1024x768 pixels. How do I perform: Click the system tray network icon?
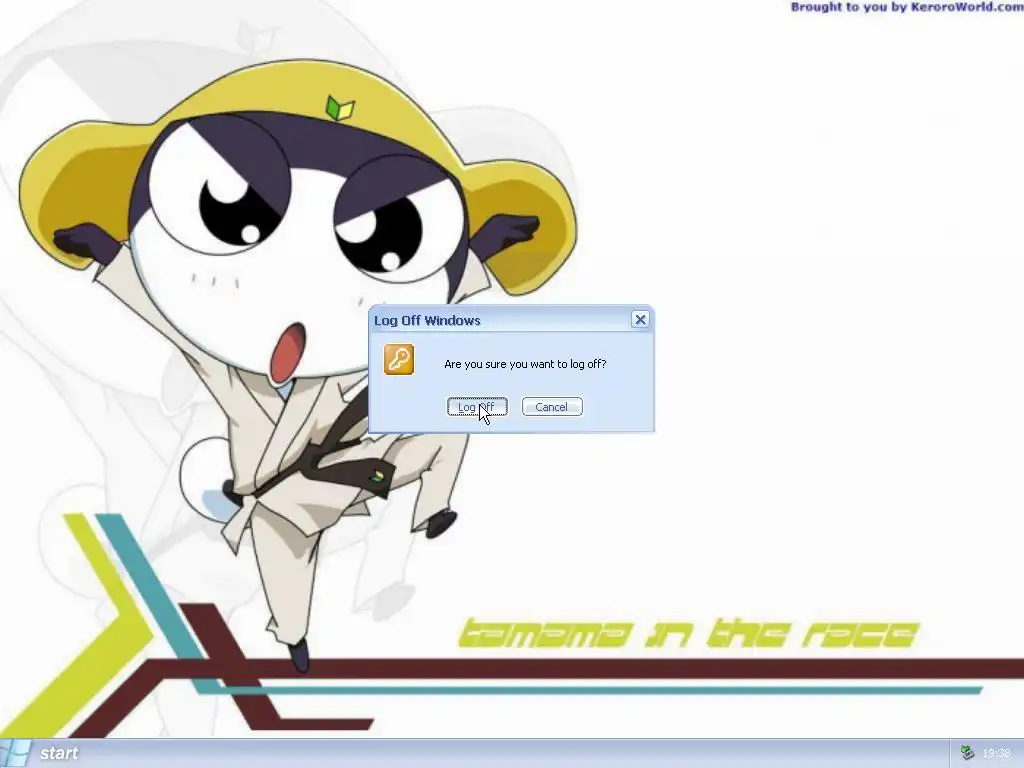[x=967, y=754]
